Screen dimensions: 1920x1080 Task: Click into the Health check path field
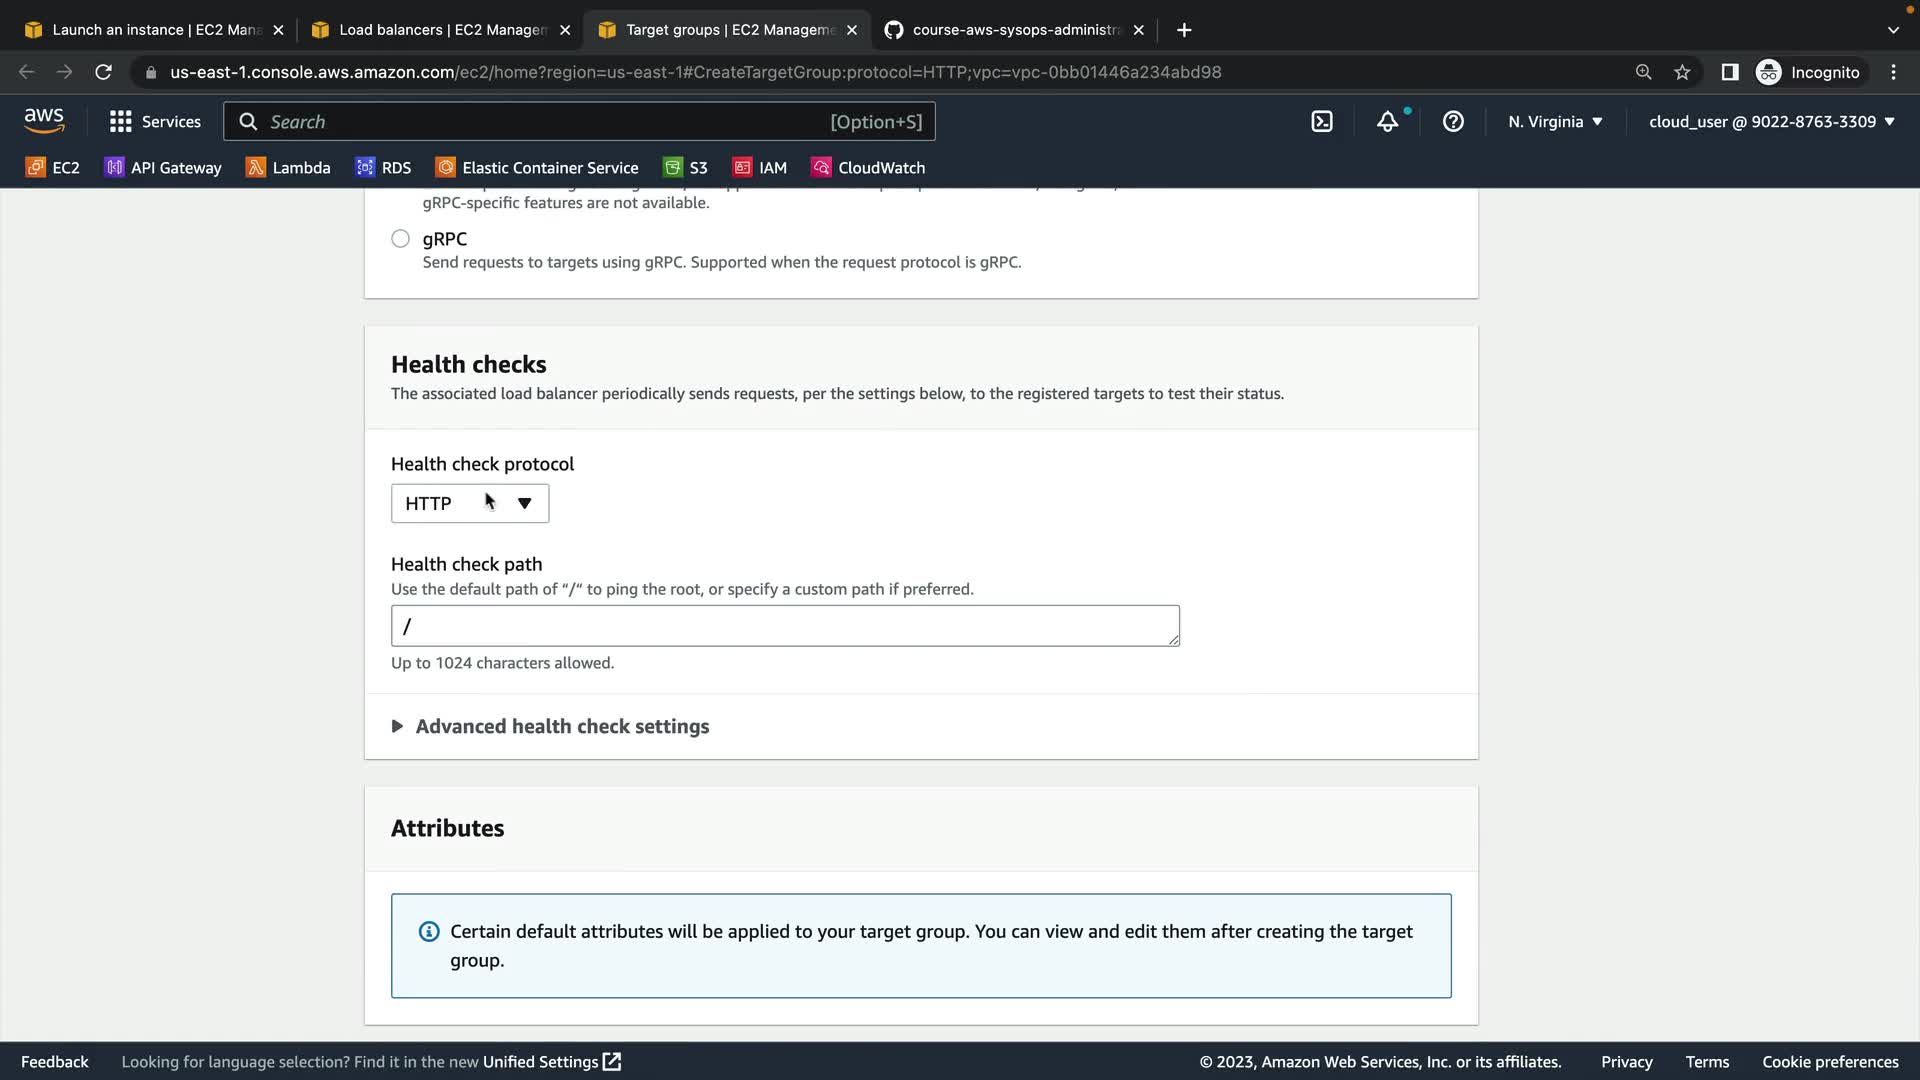[784, 626]
